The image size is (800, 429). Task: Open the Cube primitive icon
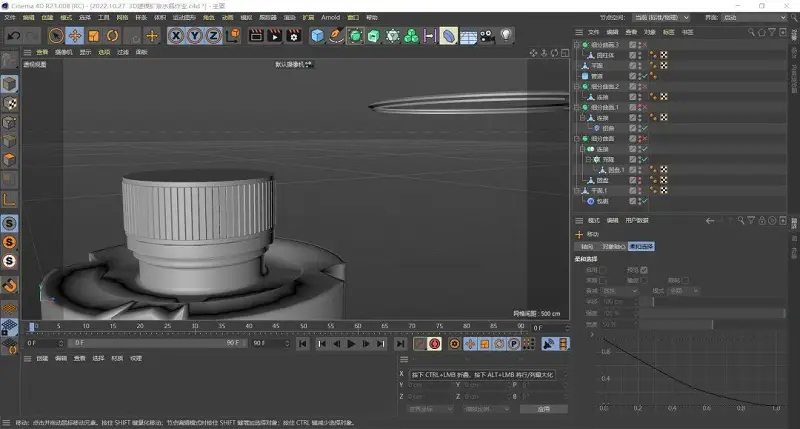click(x=317, y=36)
